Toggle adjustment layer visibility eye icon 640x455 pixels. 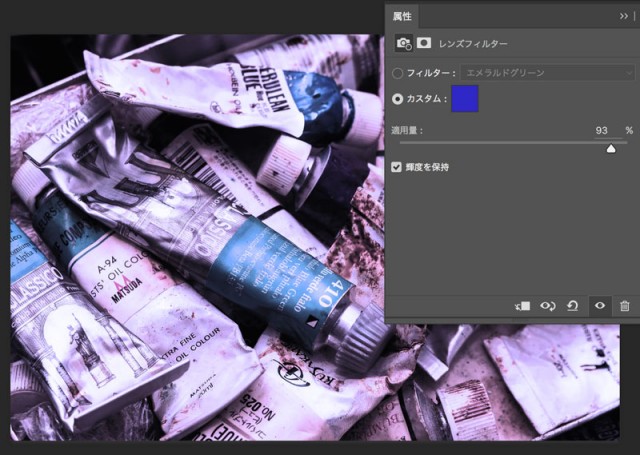[x=599, y=306]
